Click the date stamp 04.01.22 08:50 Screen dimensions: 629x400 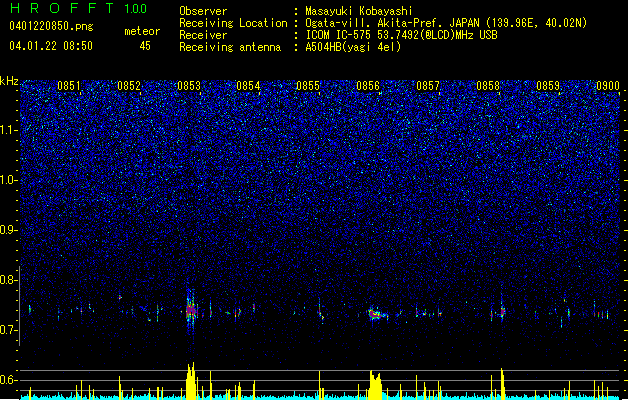pos(51,46)
